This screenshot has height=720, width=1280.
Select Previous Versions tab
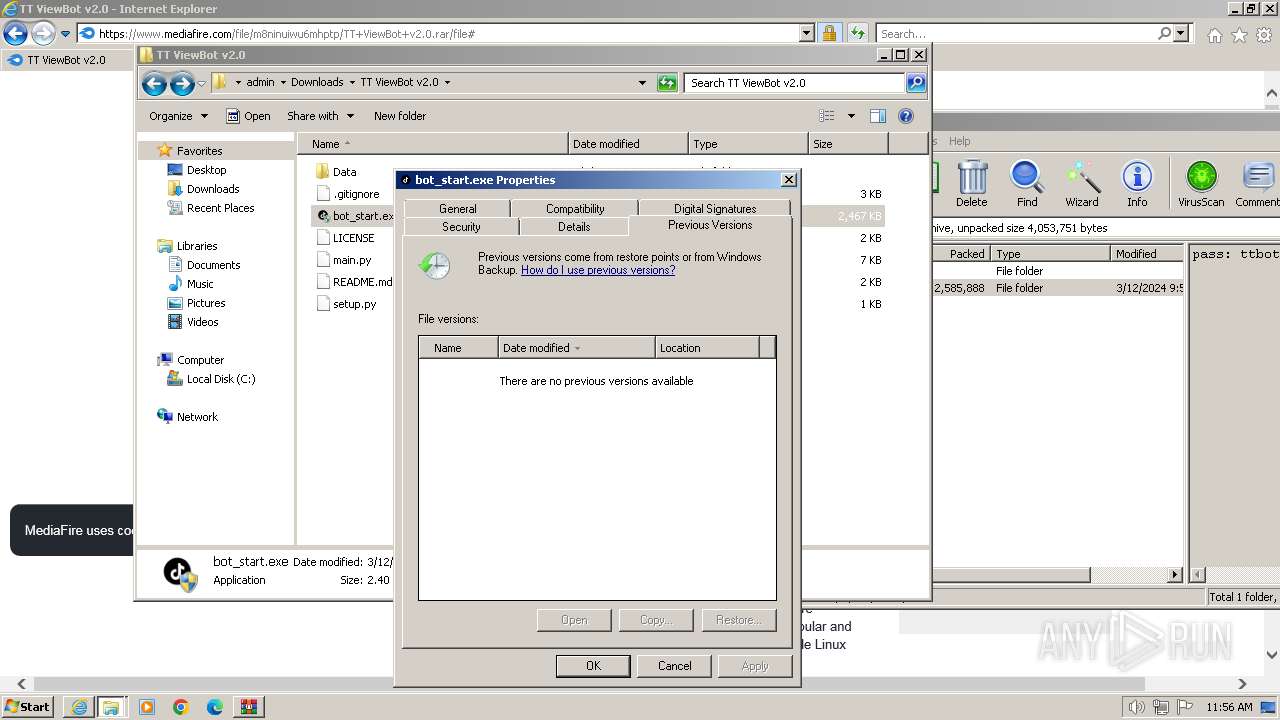(710, 225)
